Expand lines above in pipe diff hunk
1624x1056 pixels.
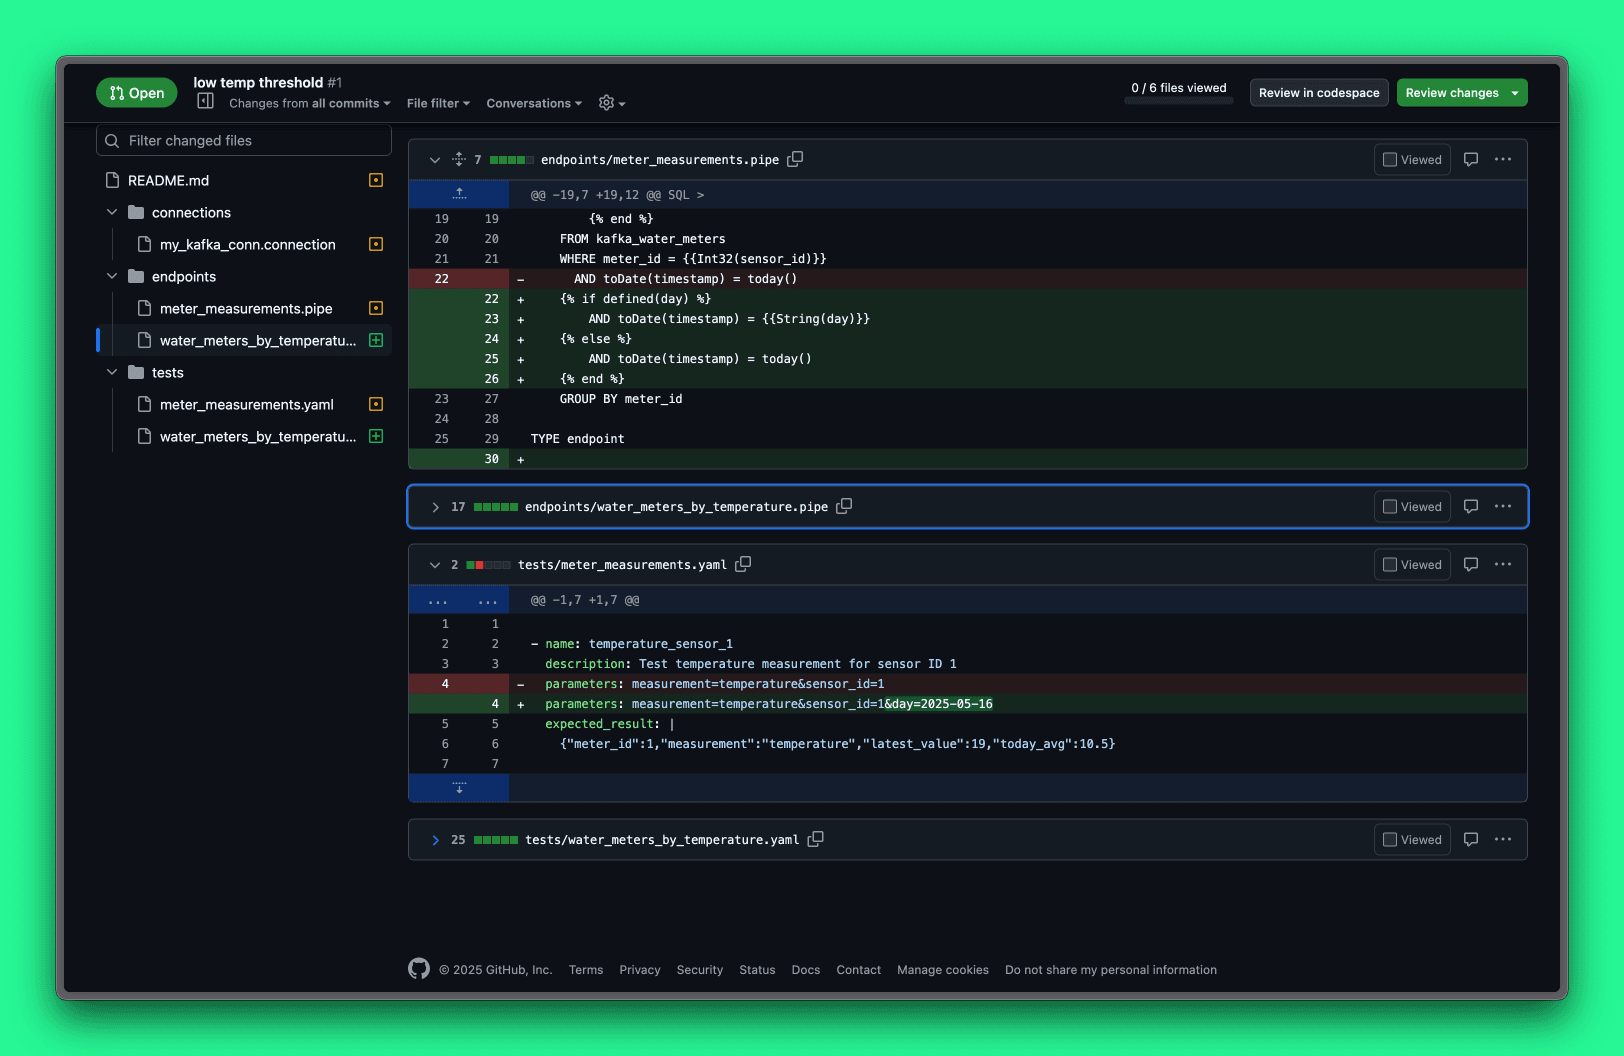pyautogui.click(x=459, y=194)
